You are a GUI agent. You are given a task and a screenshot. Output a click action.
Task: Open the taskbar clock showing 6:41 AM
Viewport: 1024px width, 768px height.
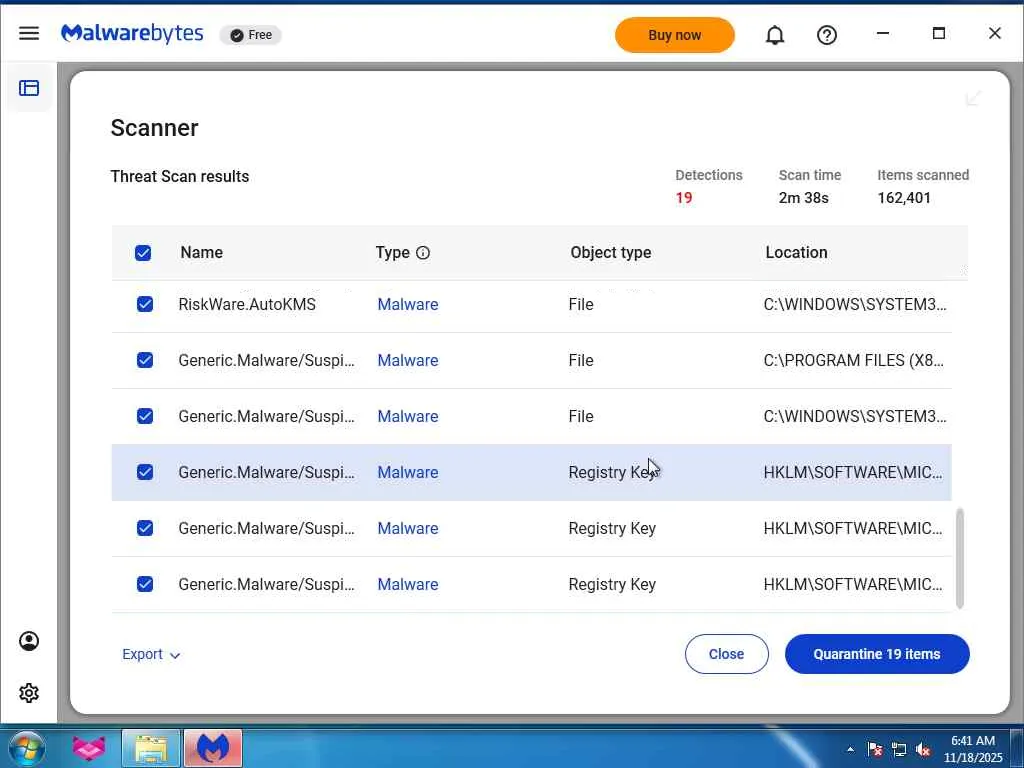972,749
